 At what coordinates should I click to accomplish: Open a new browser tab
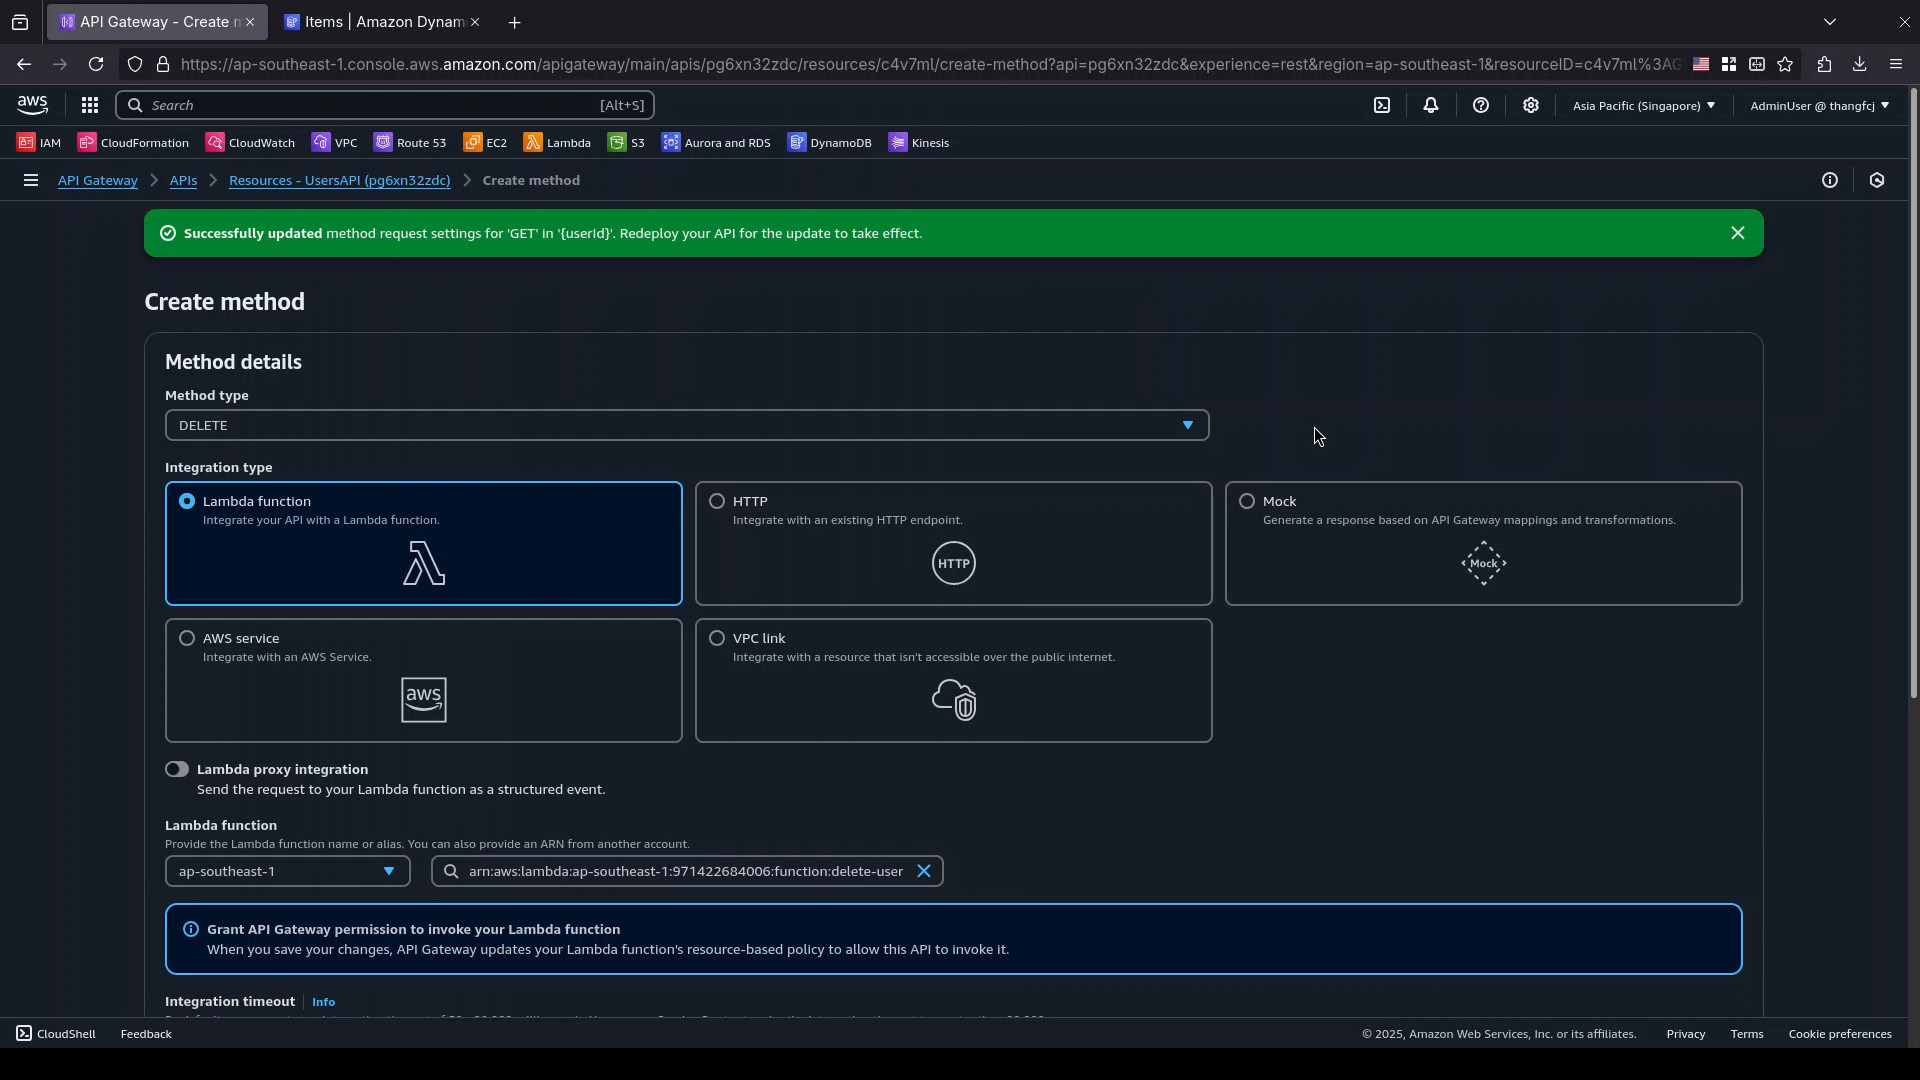515,22
